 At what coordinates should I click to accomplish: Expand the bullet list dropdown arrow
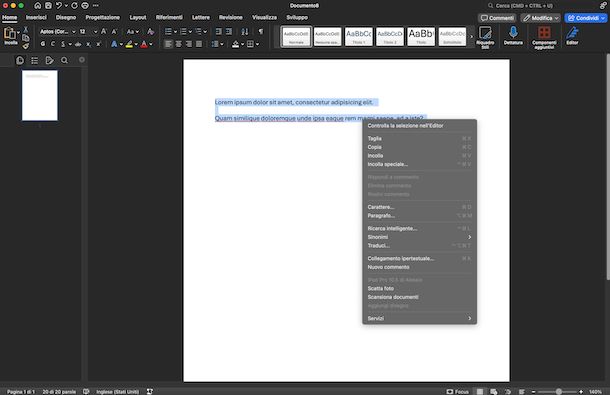[175, 32]
